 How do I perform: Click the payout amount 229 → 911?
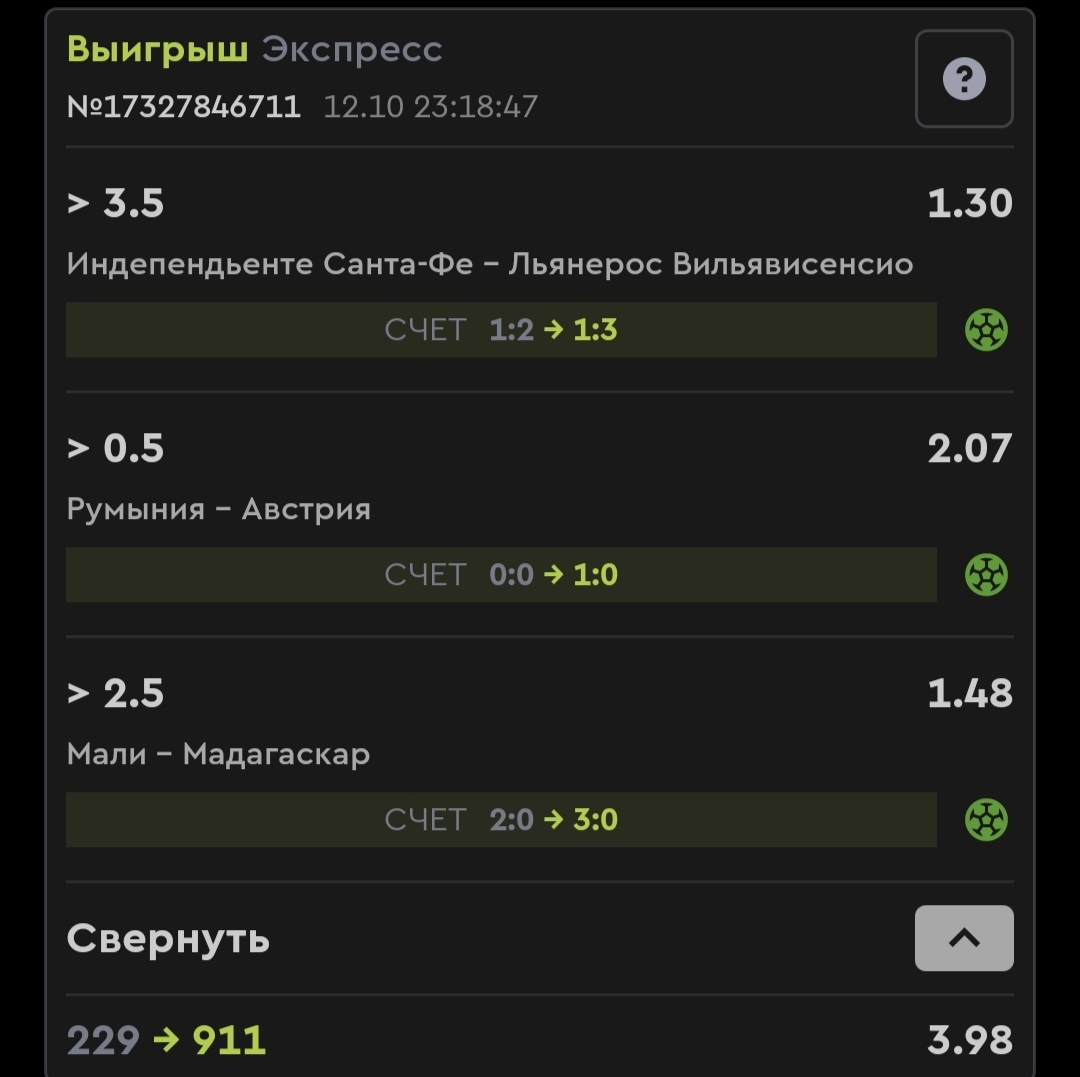[x=166, y=1040]
